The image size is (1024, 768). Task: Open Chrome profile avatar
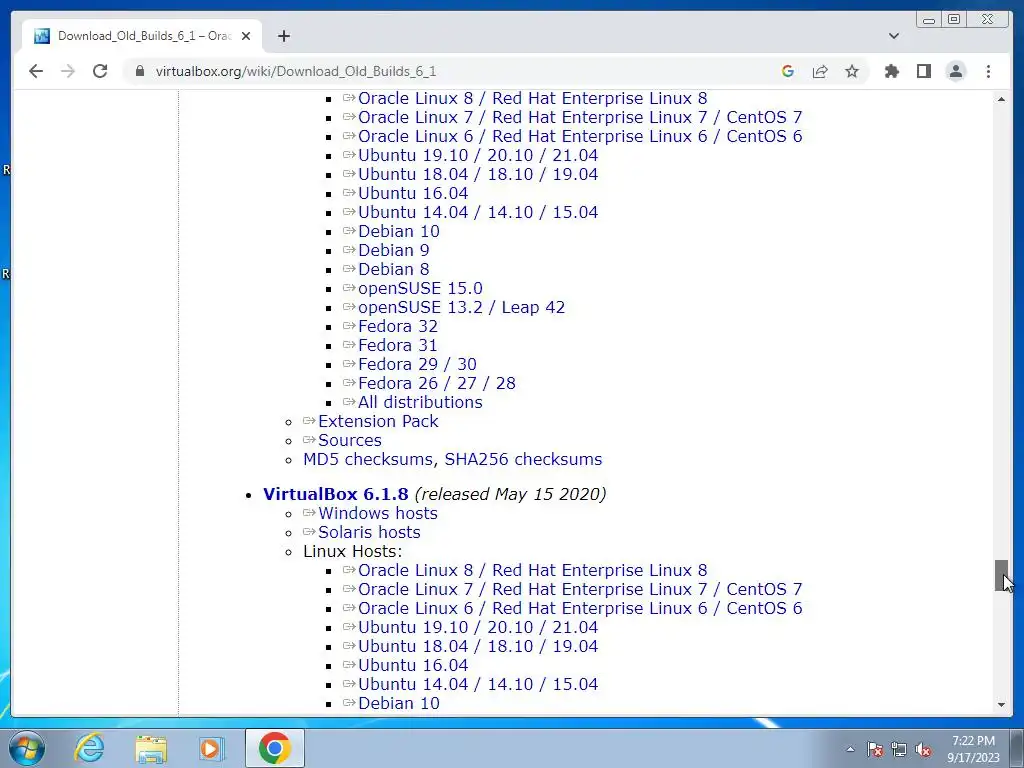coord(955,71)
